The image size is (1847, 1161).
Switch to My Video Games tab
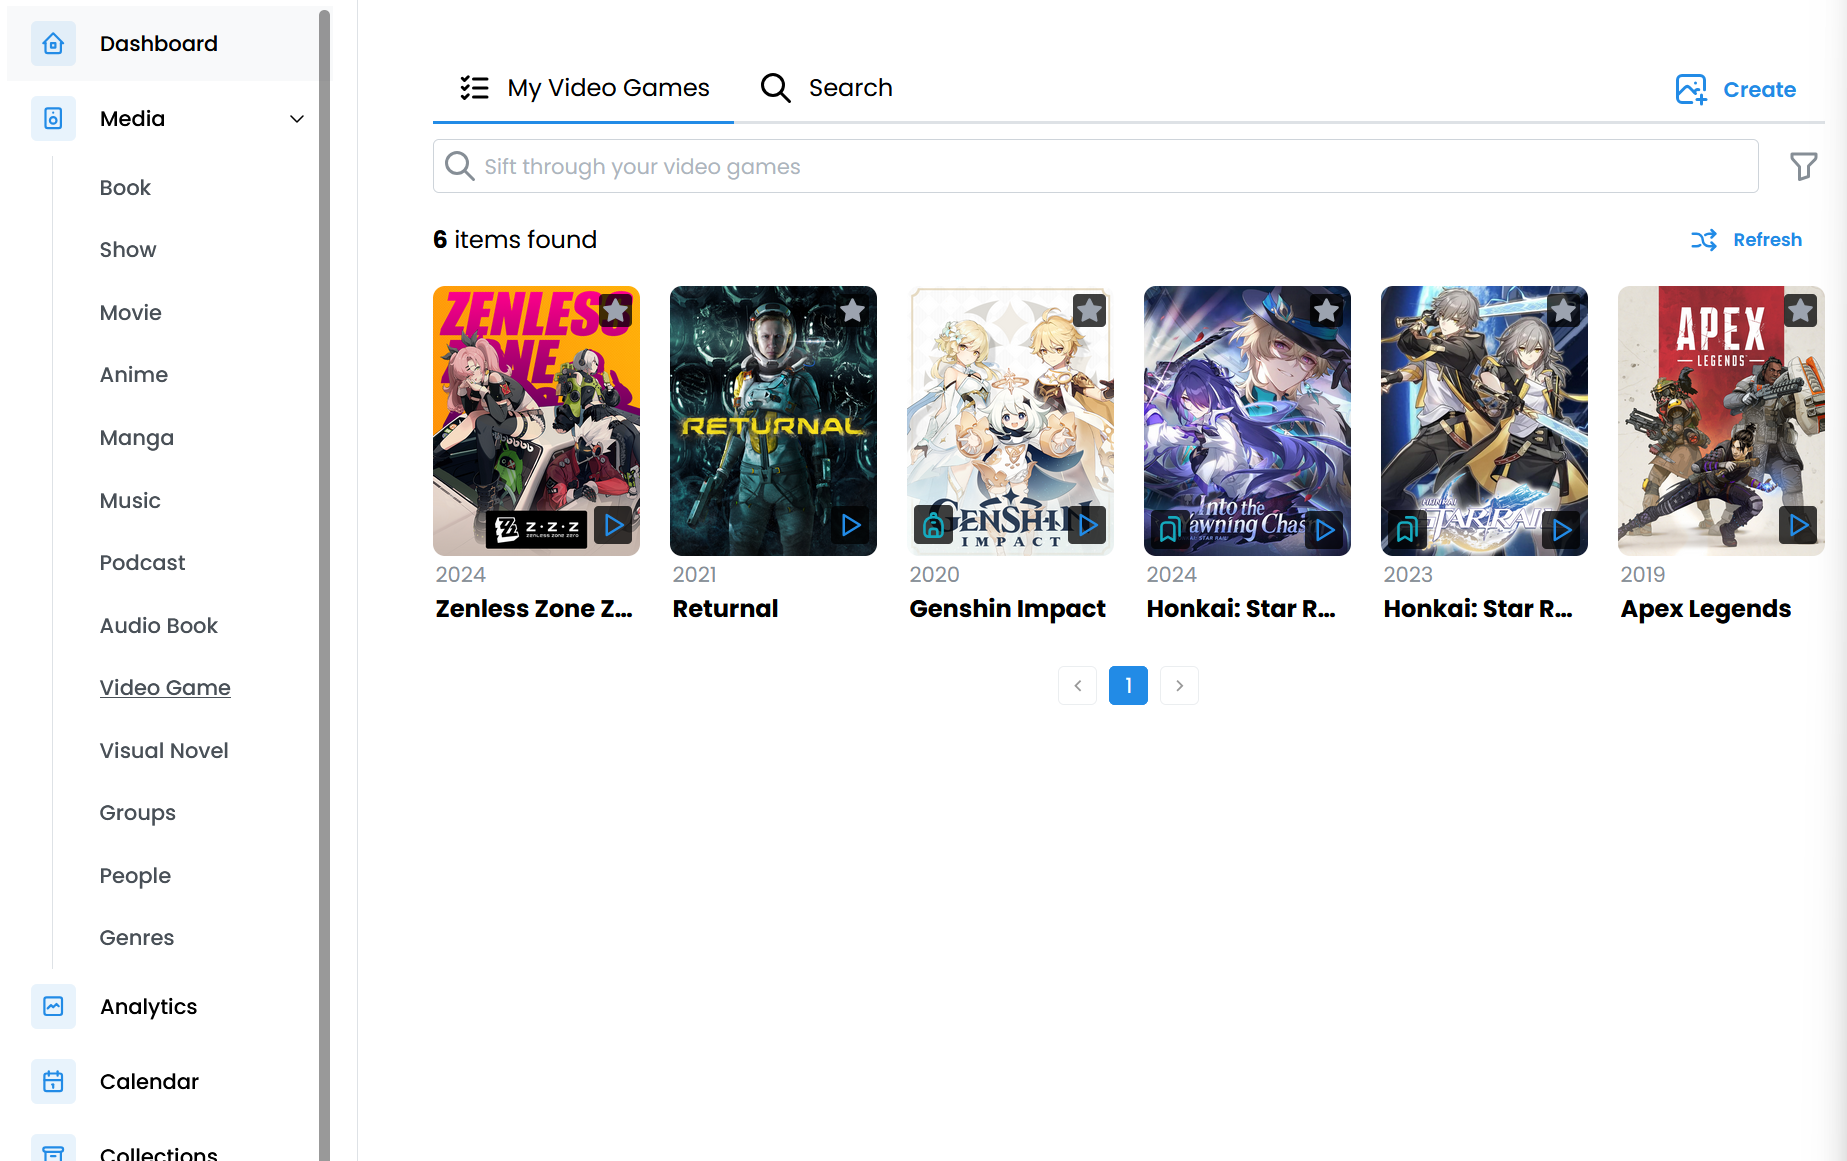pos(584,88)
